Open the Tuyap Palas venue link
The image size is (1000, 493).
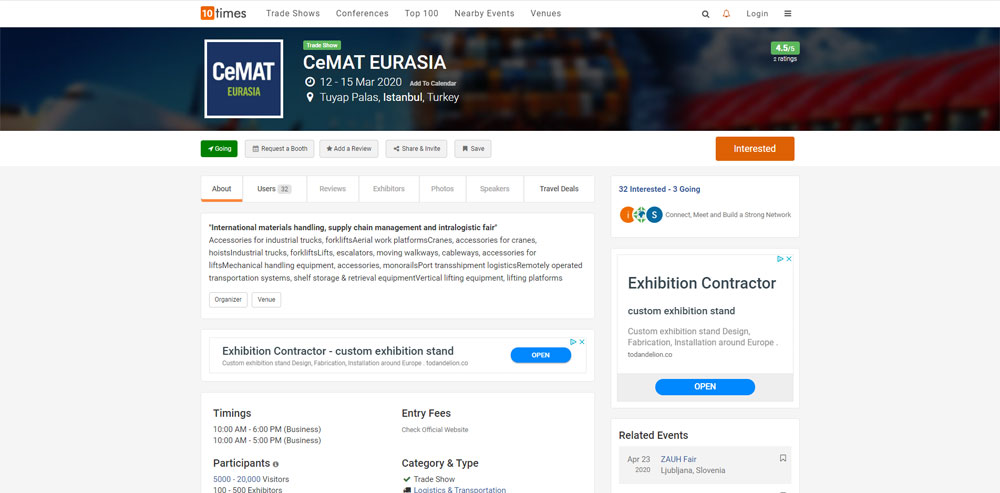(x=349, y=98)
